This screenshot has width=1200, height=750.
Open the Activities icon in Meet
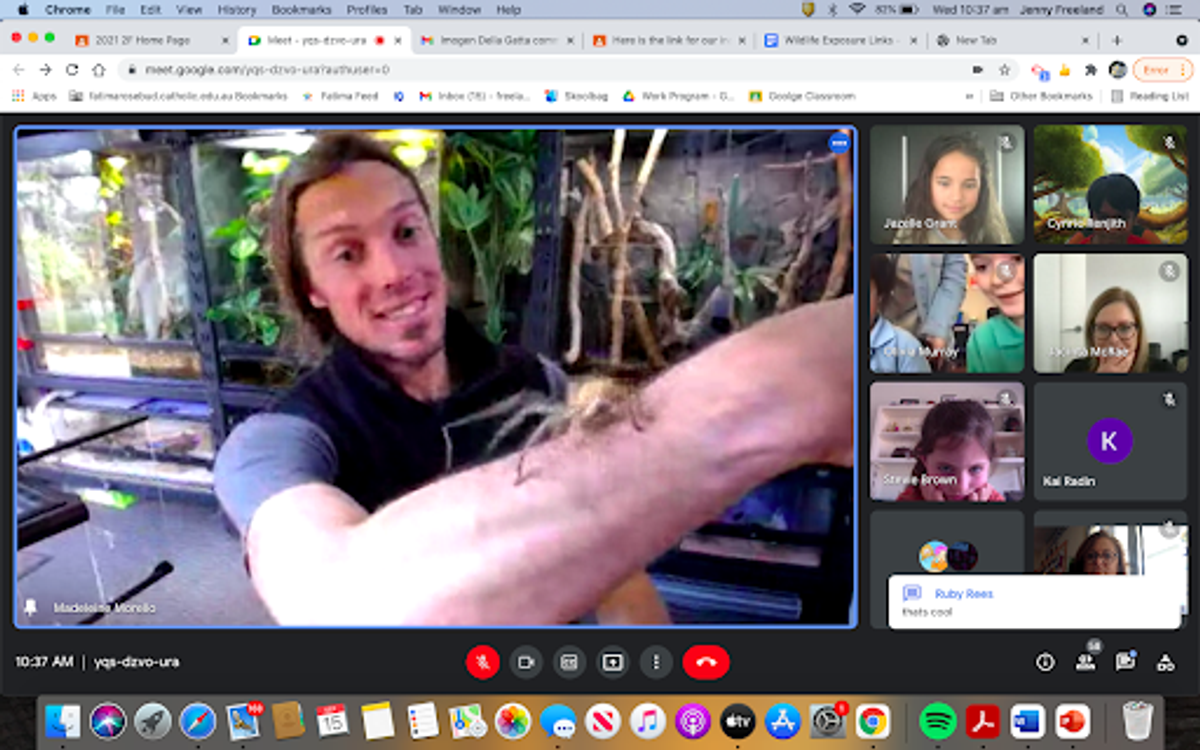tap(1165, 662)
